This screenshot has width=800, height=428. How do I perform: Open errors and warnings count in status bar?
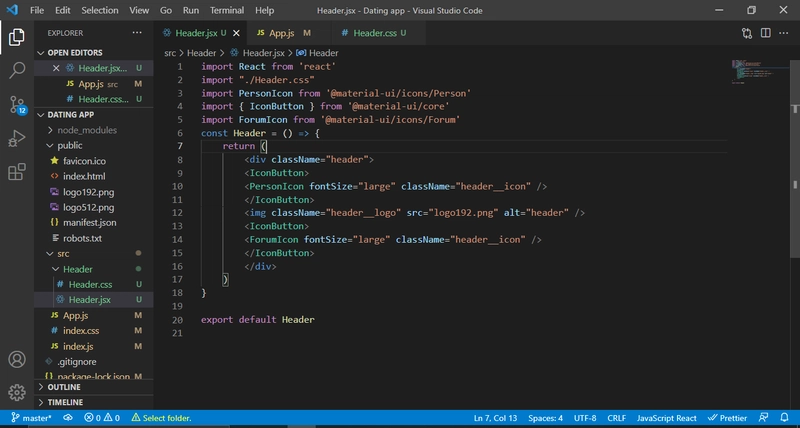[x=102, y=418]
